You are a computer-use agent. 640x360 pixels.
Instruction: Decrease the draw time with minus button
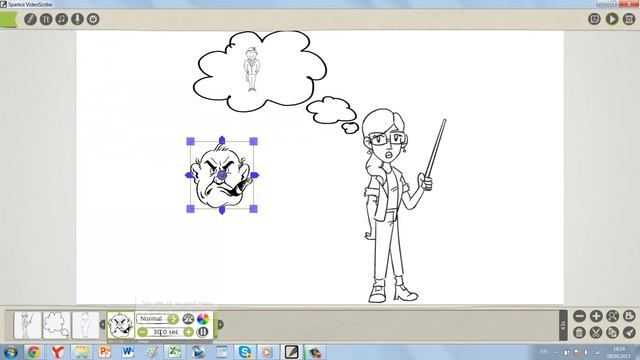pos(142,332)
